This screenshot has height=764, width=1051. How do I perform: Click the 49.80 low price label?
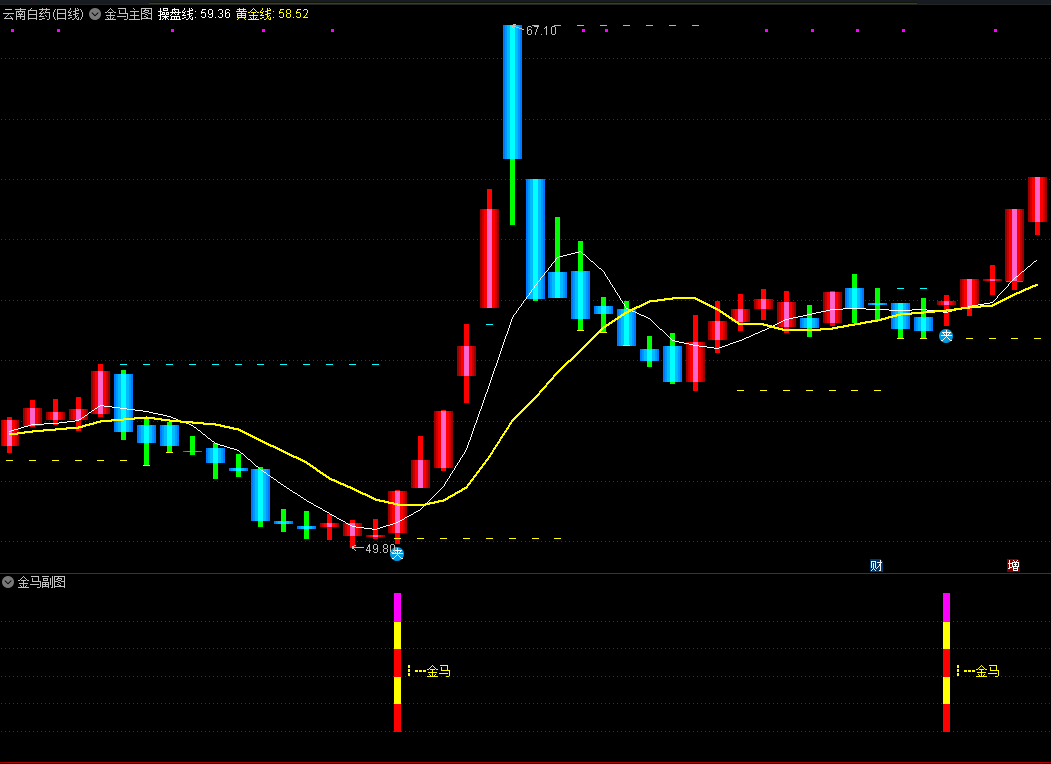pyautogui.click(x=378, y=549)
